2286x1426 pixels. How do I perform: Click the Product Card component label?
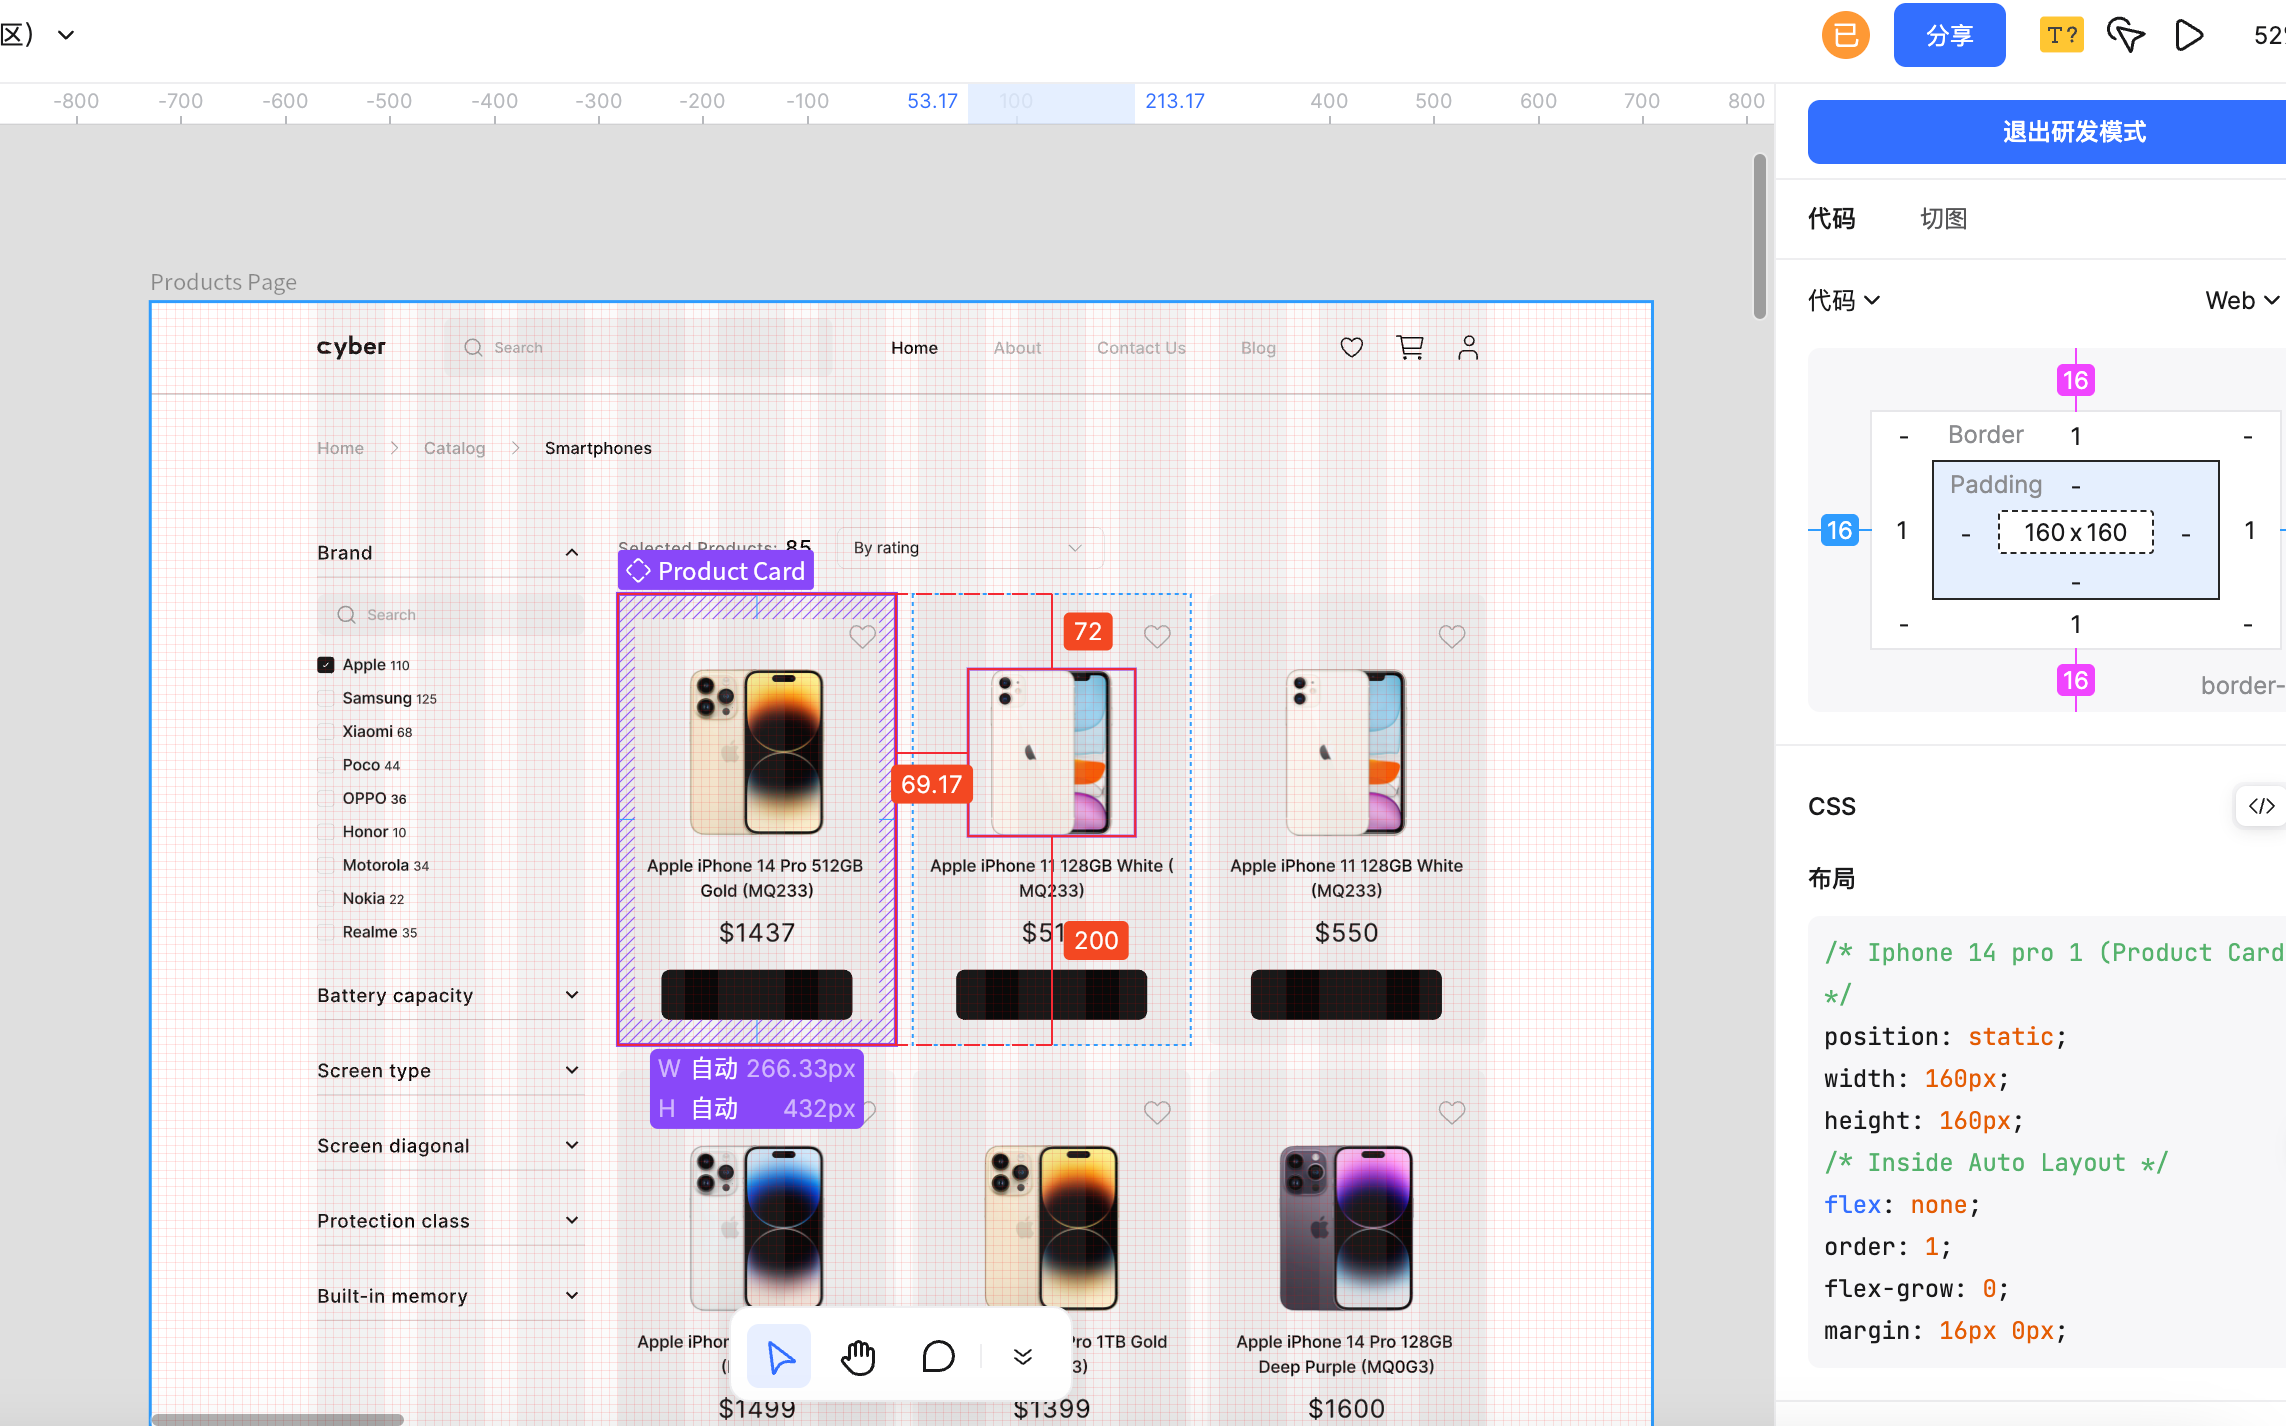coord(716,571)
